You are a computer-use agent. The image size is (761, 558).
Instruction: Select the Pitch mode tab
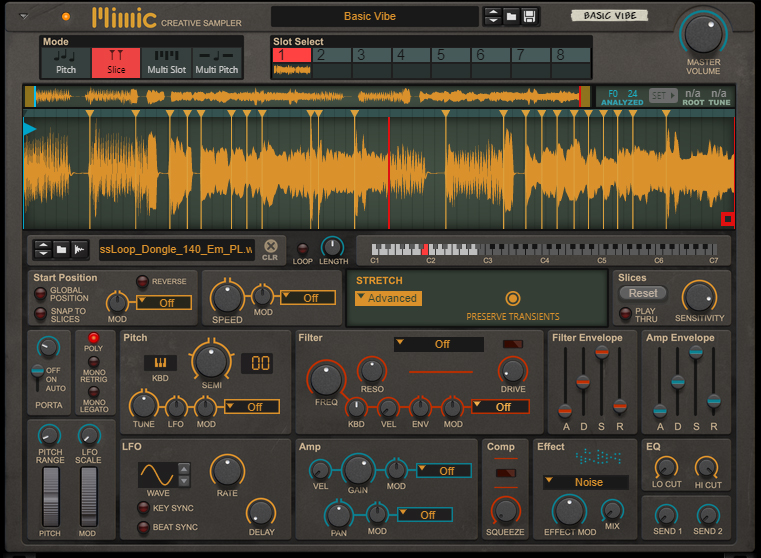65,63
